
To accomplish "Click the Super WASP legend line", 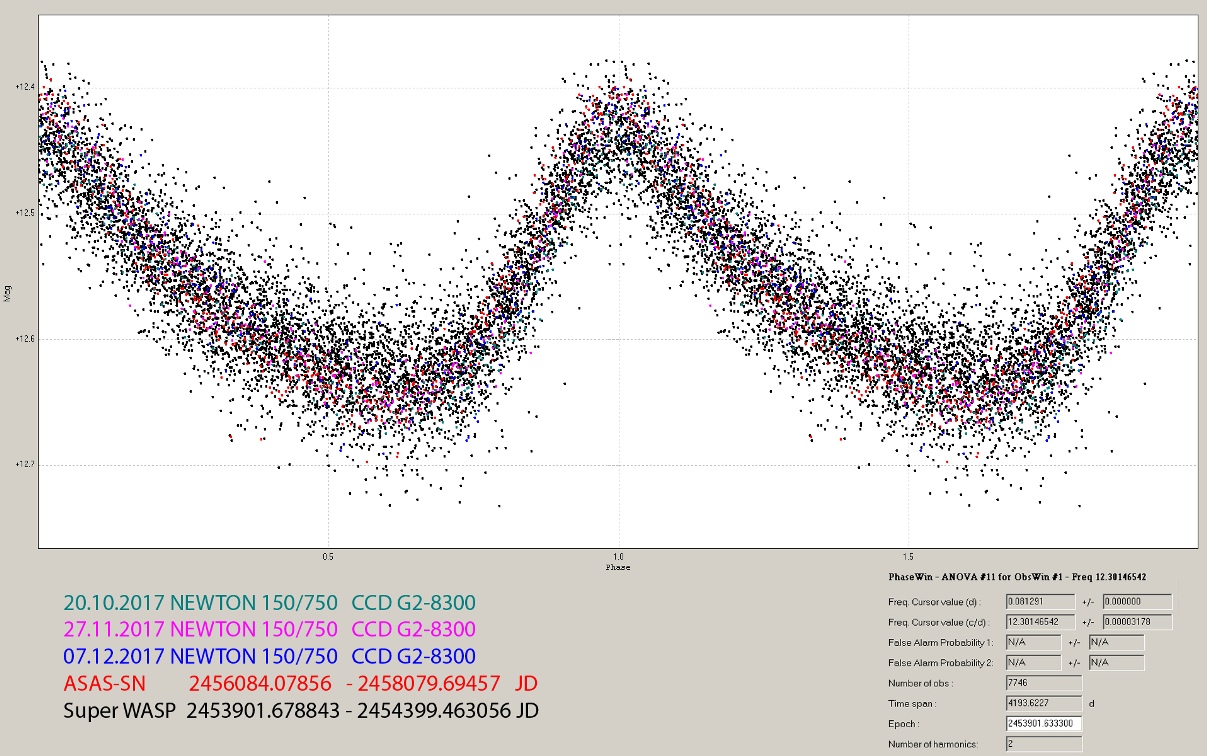I will [x=301, y=712].
